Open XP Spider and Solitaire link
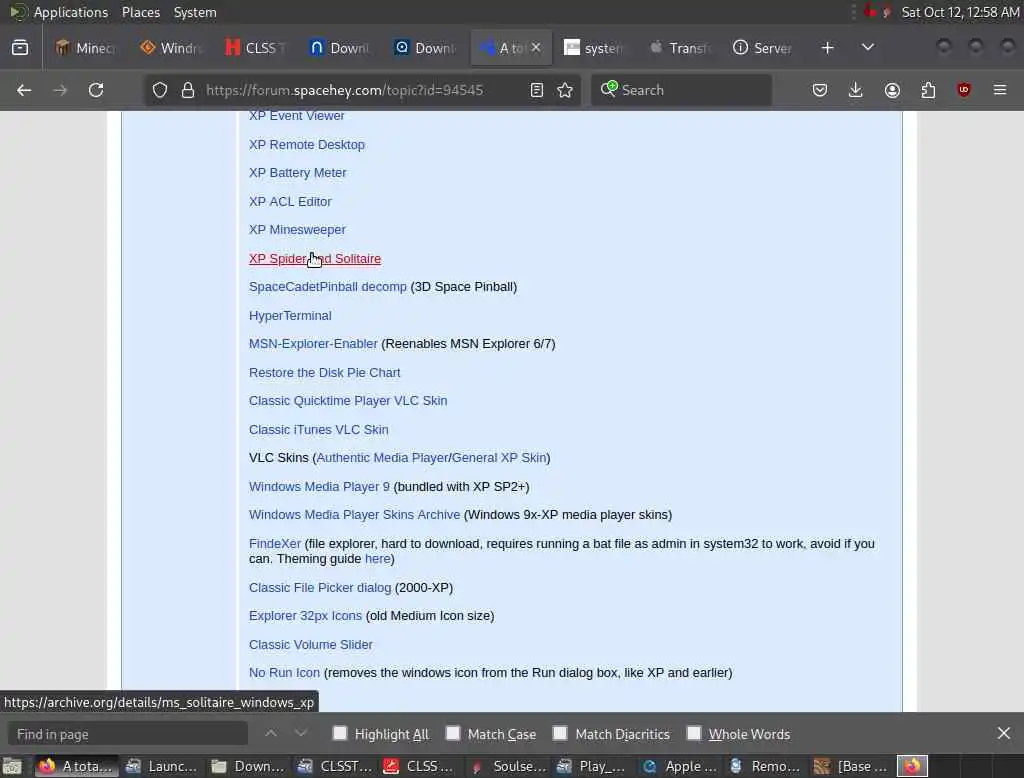Image resolution: width=1024 pixels, height=778 pixels. 315,259
